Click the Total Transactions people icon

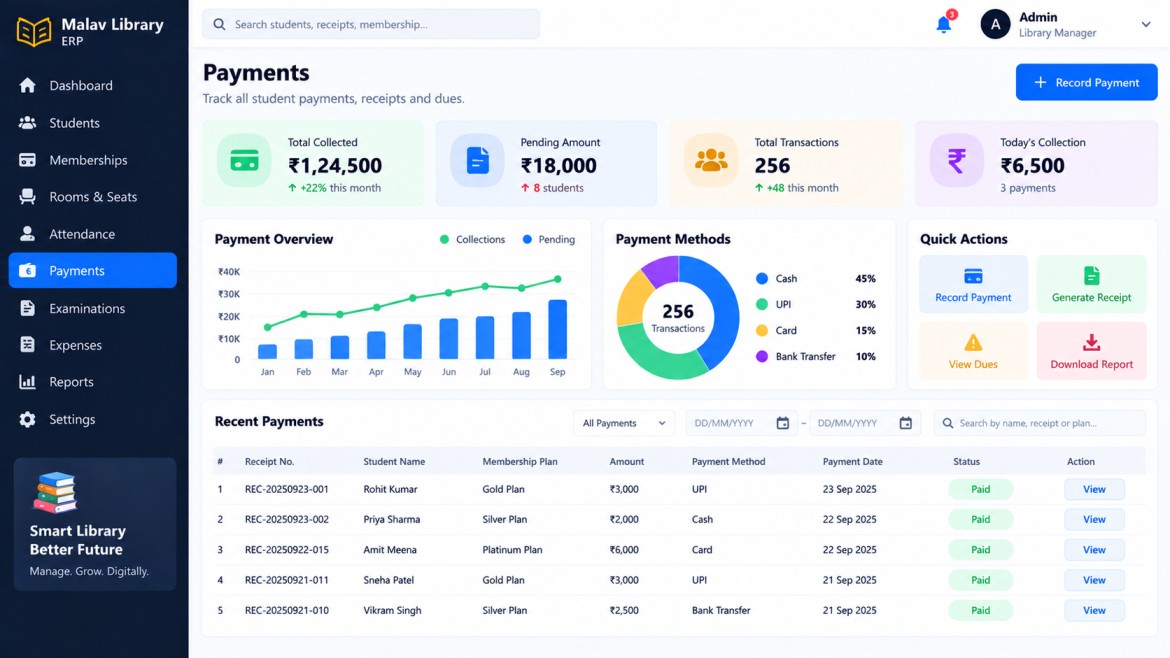tap(710, 160)
